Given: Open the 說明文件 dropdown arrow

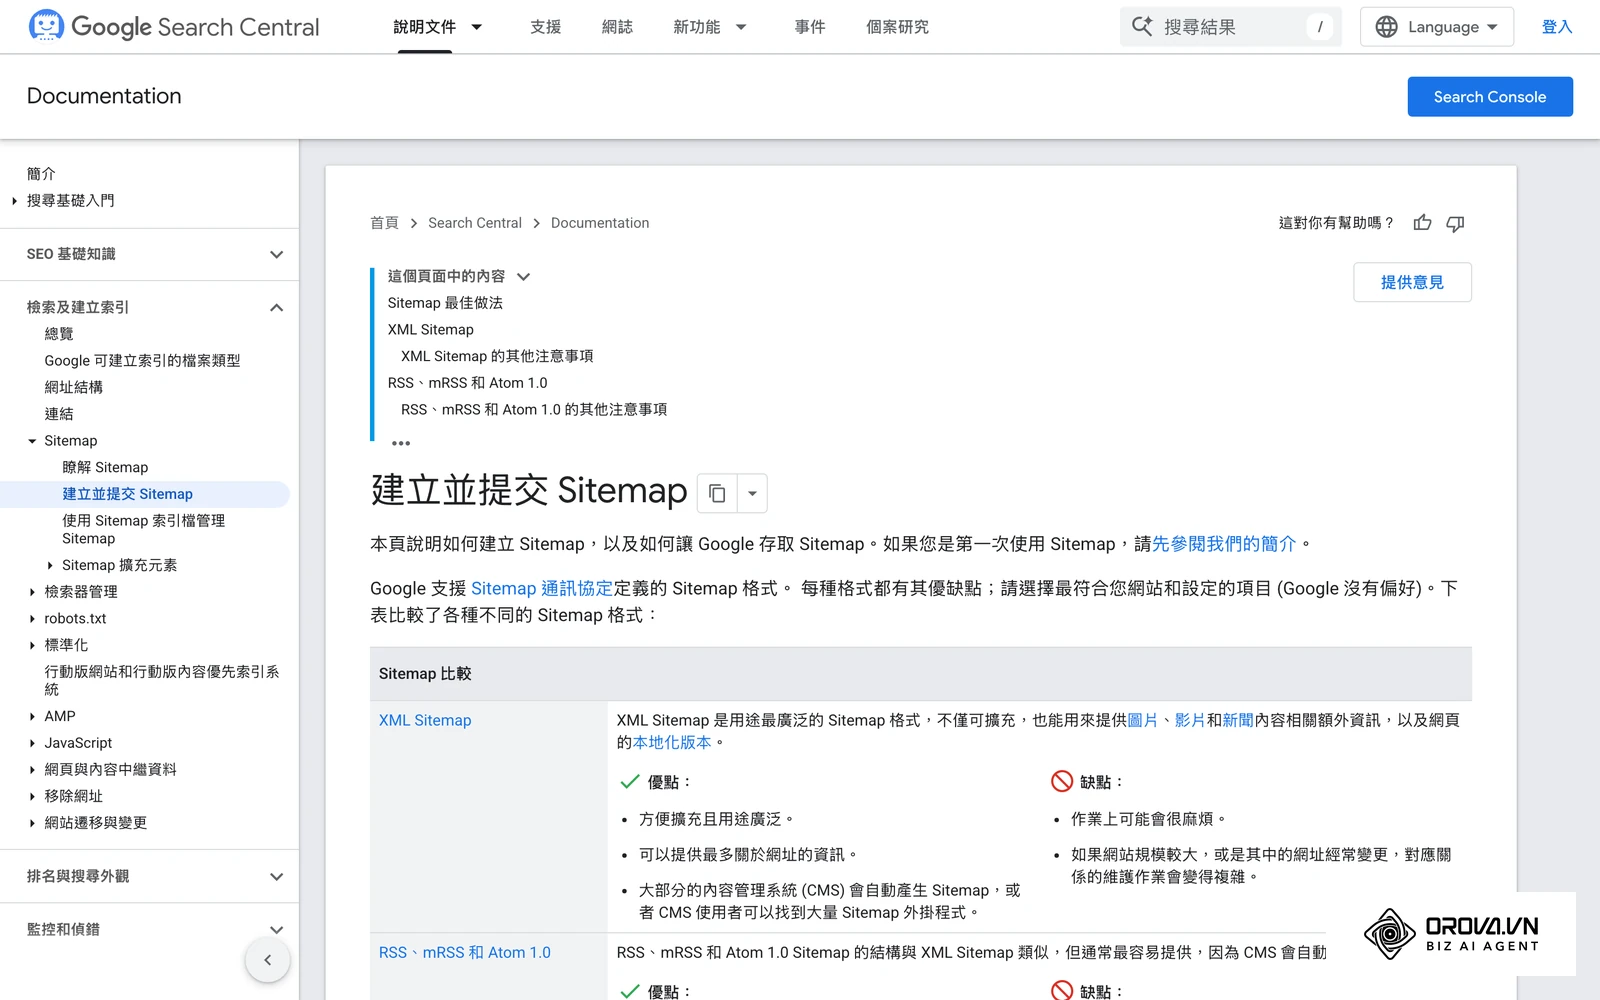Looking at the screenshot, I should (x=477, y=27).
